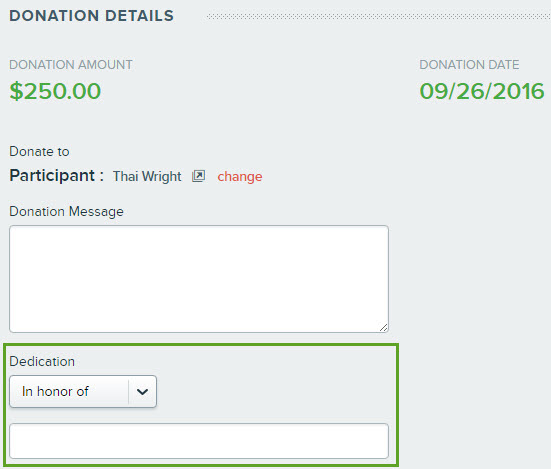This screenshot has width=551, height=469.
Task: Click the chevron arrow on dedication dropdown
Action: tap(142, 392)
